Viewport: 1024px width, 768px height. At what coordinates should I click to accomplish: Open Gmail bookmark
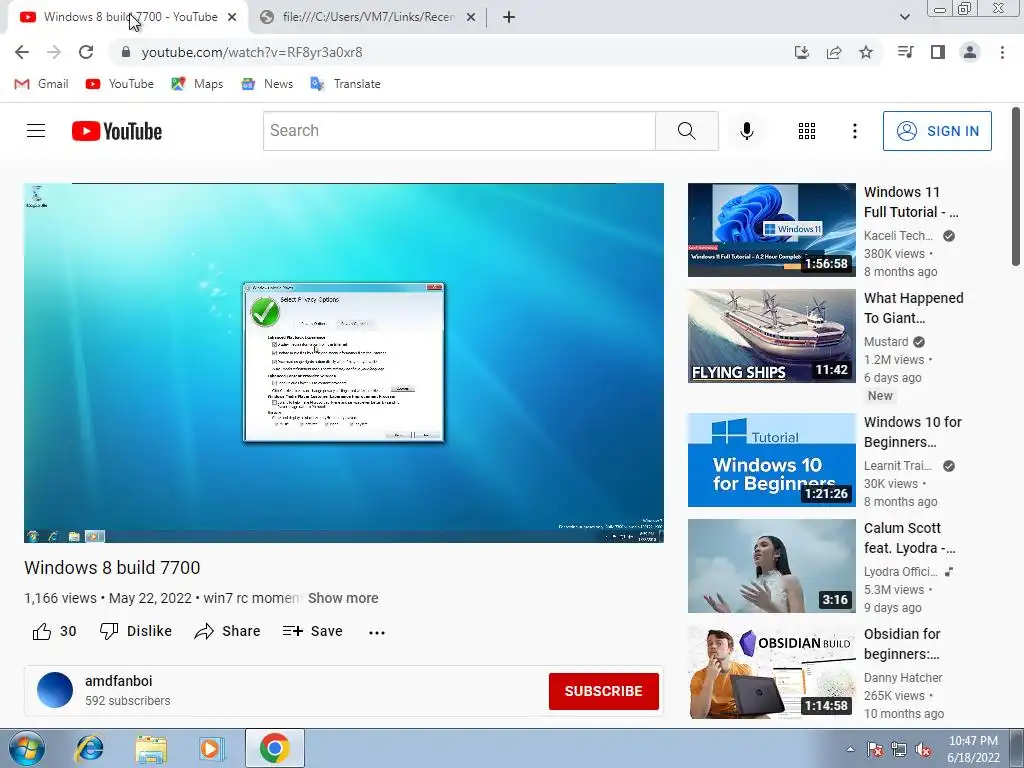(42, 84)
